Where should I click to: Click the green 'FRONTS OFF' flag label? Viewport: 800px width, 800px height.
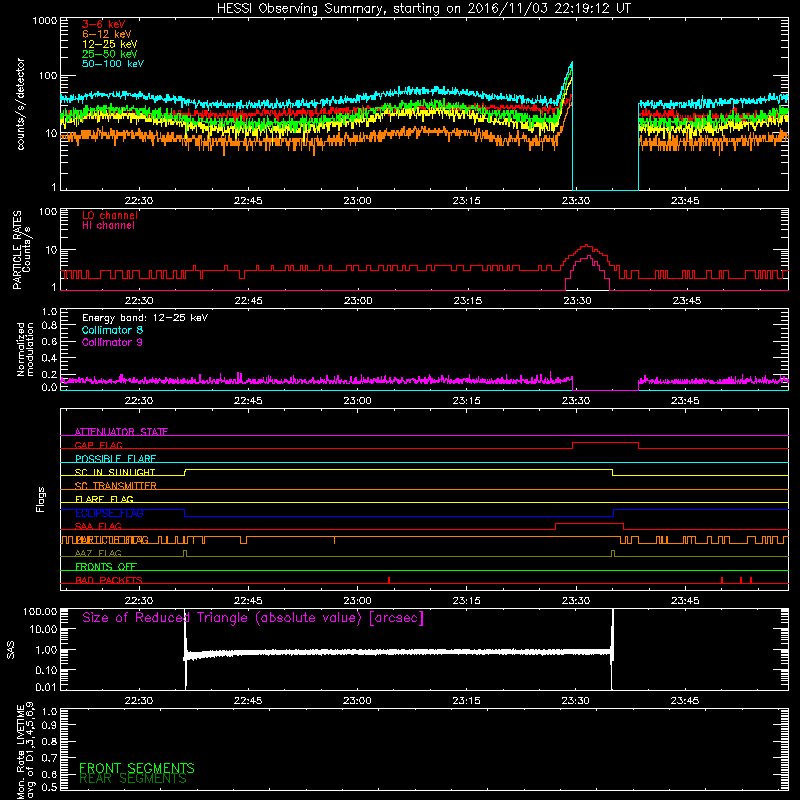pyautogui.click(x=106, y=566)
